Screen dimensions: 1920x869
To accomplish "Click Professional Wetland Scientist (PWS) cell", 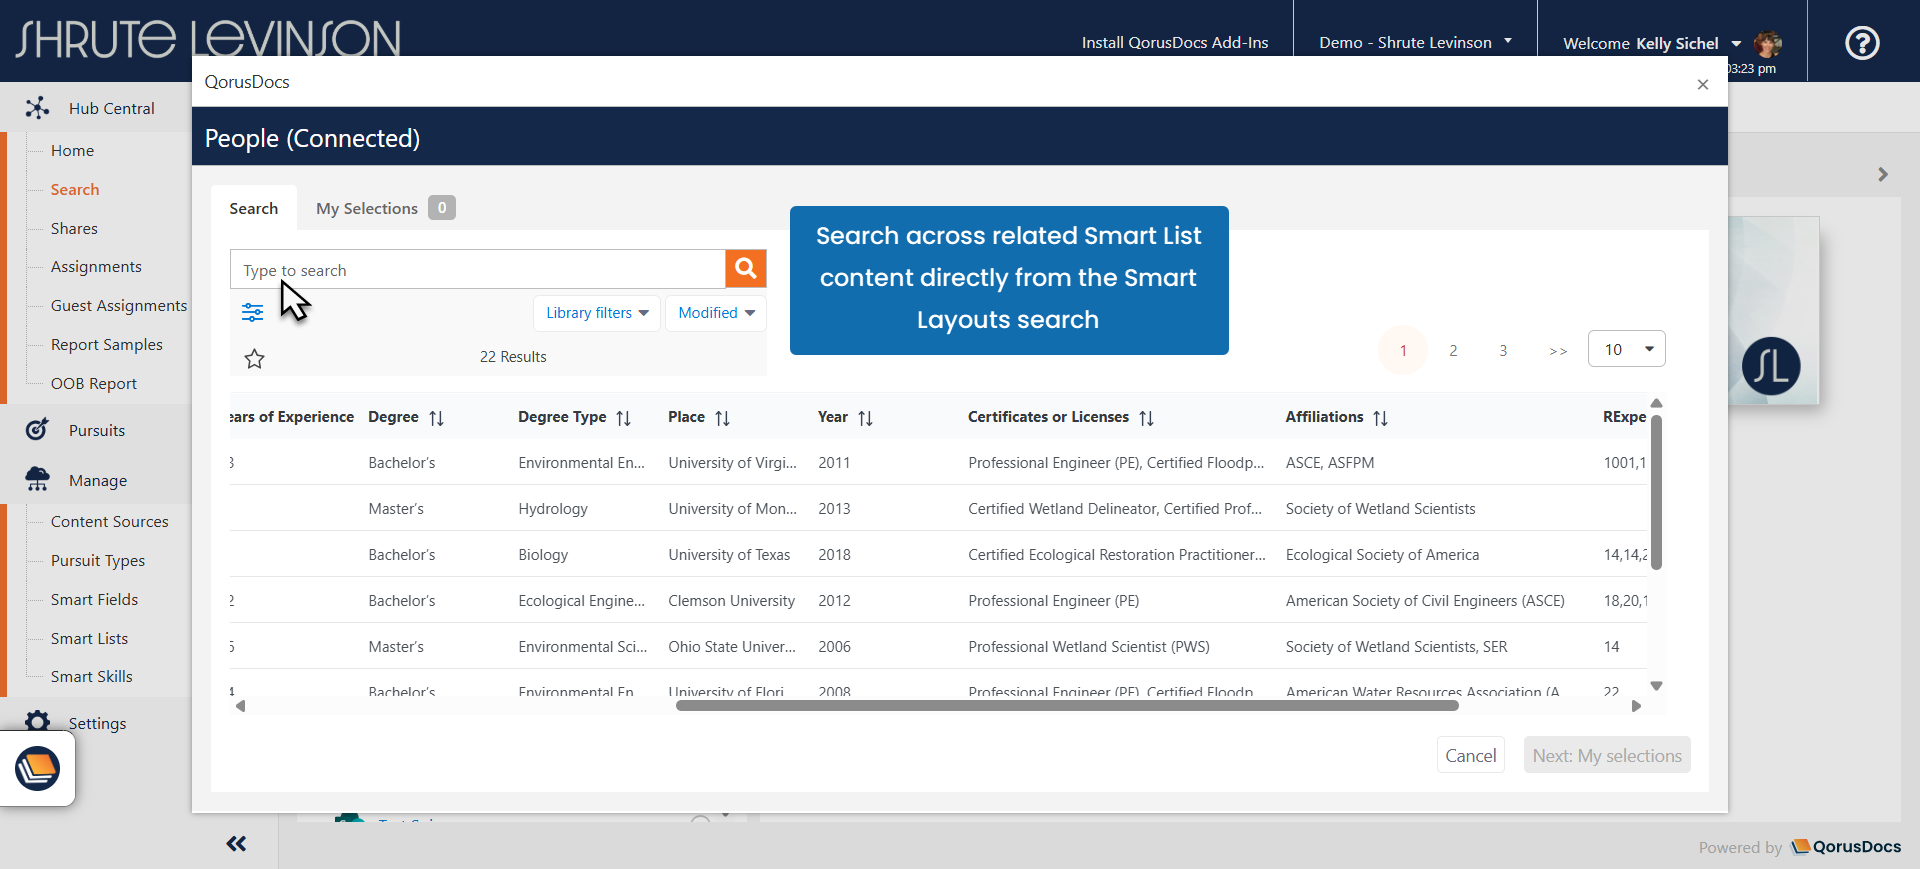I will pos(1089,647).
